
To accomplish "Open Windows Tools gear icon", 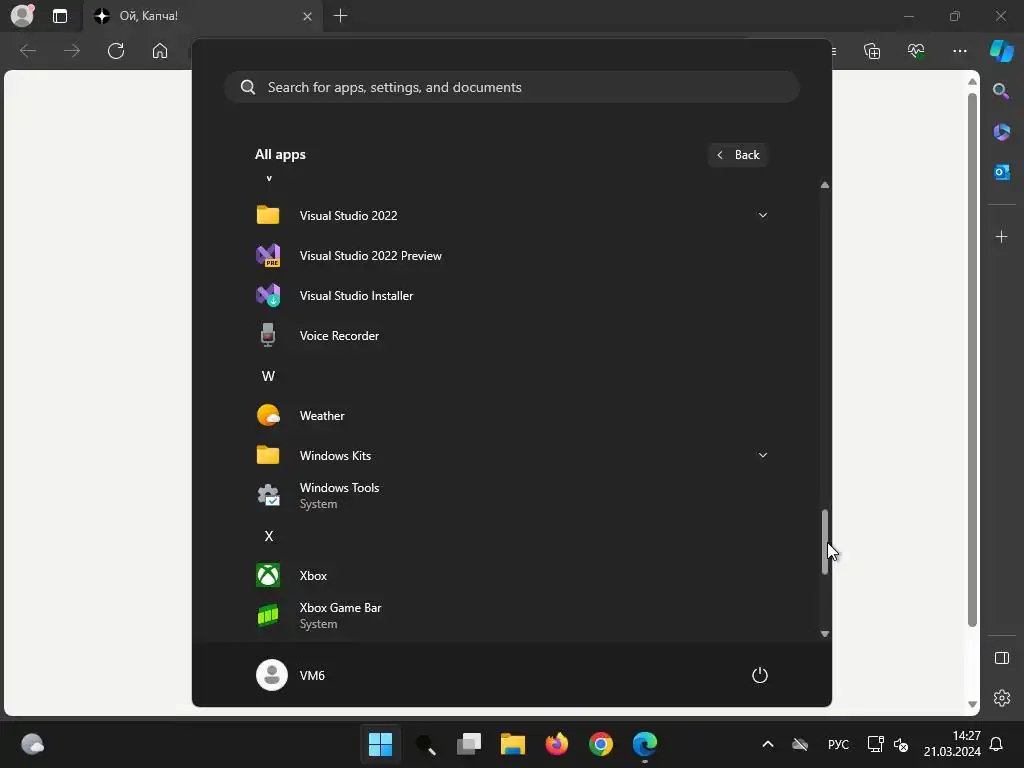I will pyautogui.click(x=268, y=496).
